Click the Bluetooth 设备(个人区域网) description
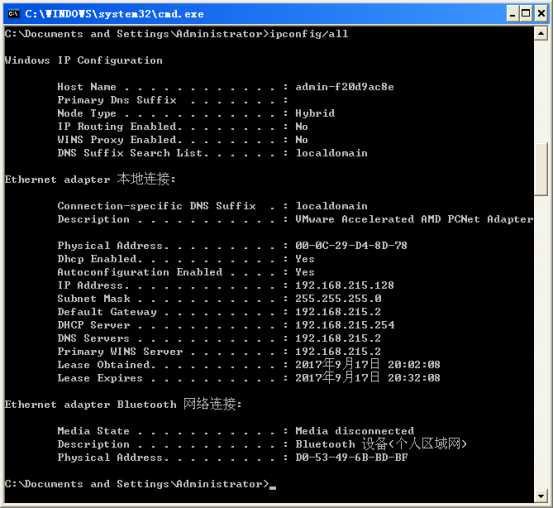 pyautogui.click(x=381, y=444)
